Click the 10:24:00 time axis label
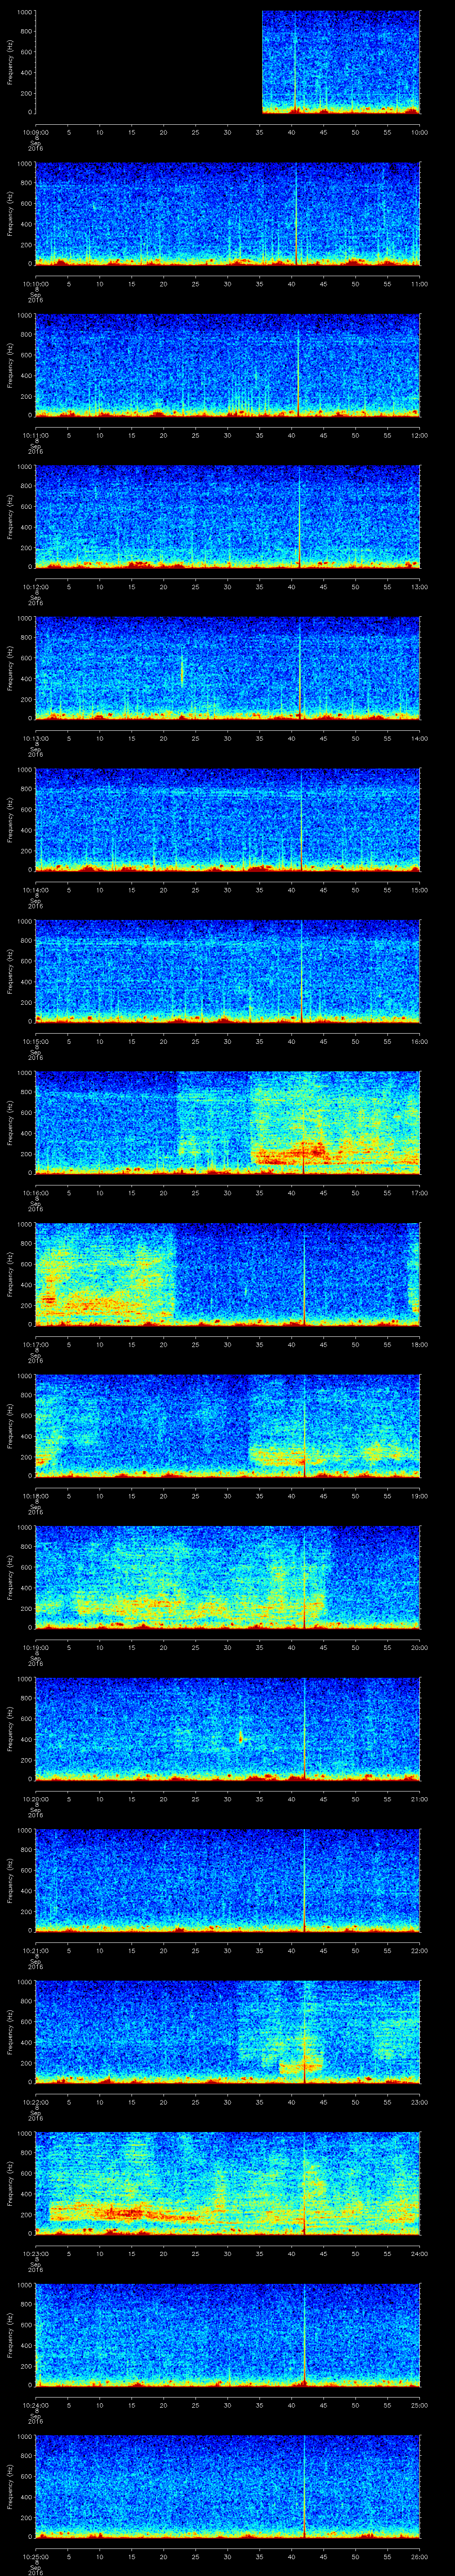455x2576 pixels. click(36, 2405)
